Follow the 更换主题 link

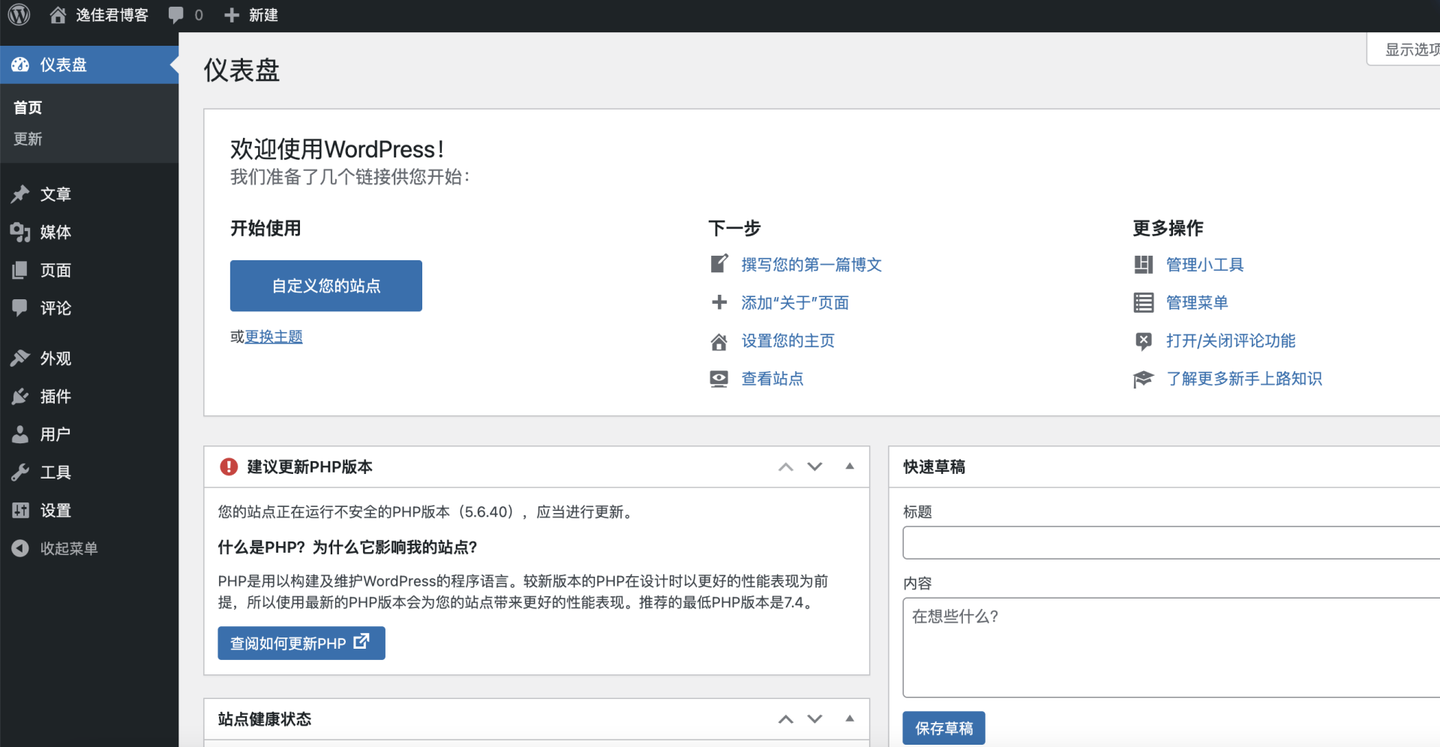tap(274, 337)
